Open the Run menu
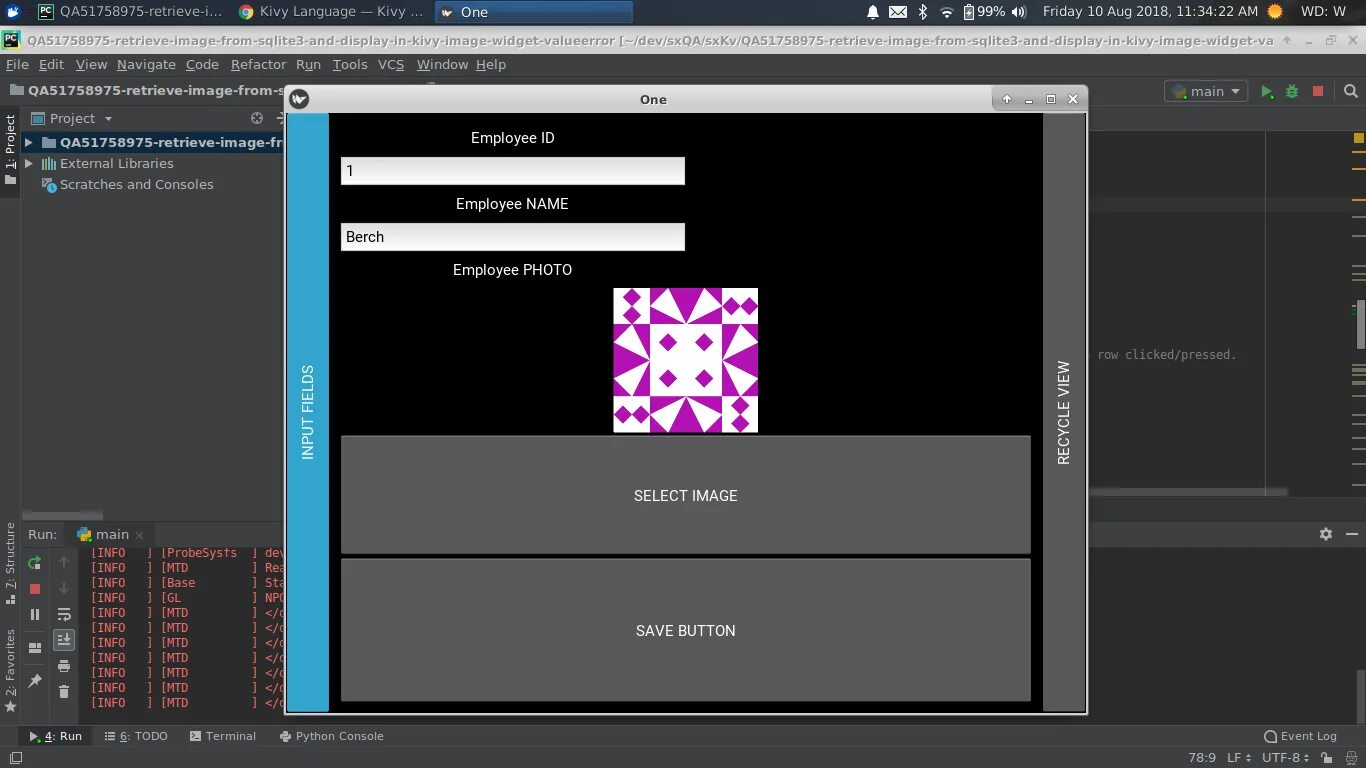Viewport: 1366px width, 768px height. coord(308,64)
